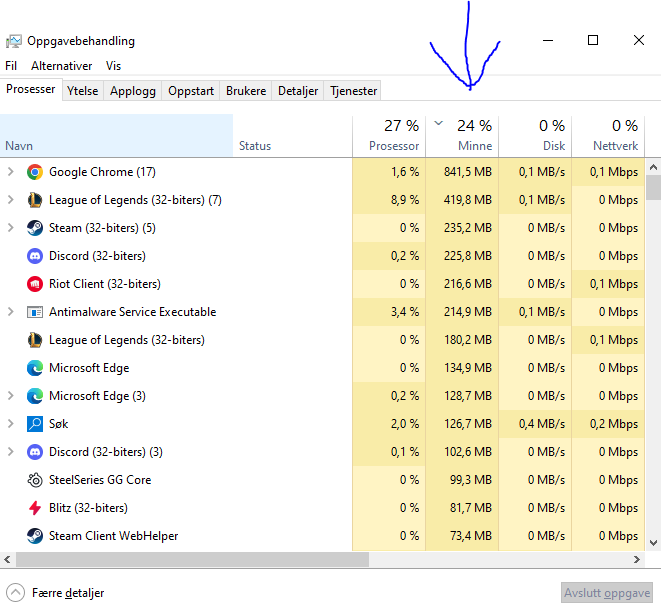Click the Avslutt oppgave button
Screen dimensions: 661x615
pyautogui.click(x=607, y=593)
